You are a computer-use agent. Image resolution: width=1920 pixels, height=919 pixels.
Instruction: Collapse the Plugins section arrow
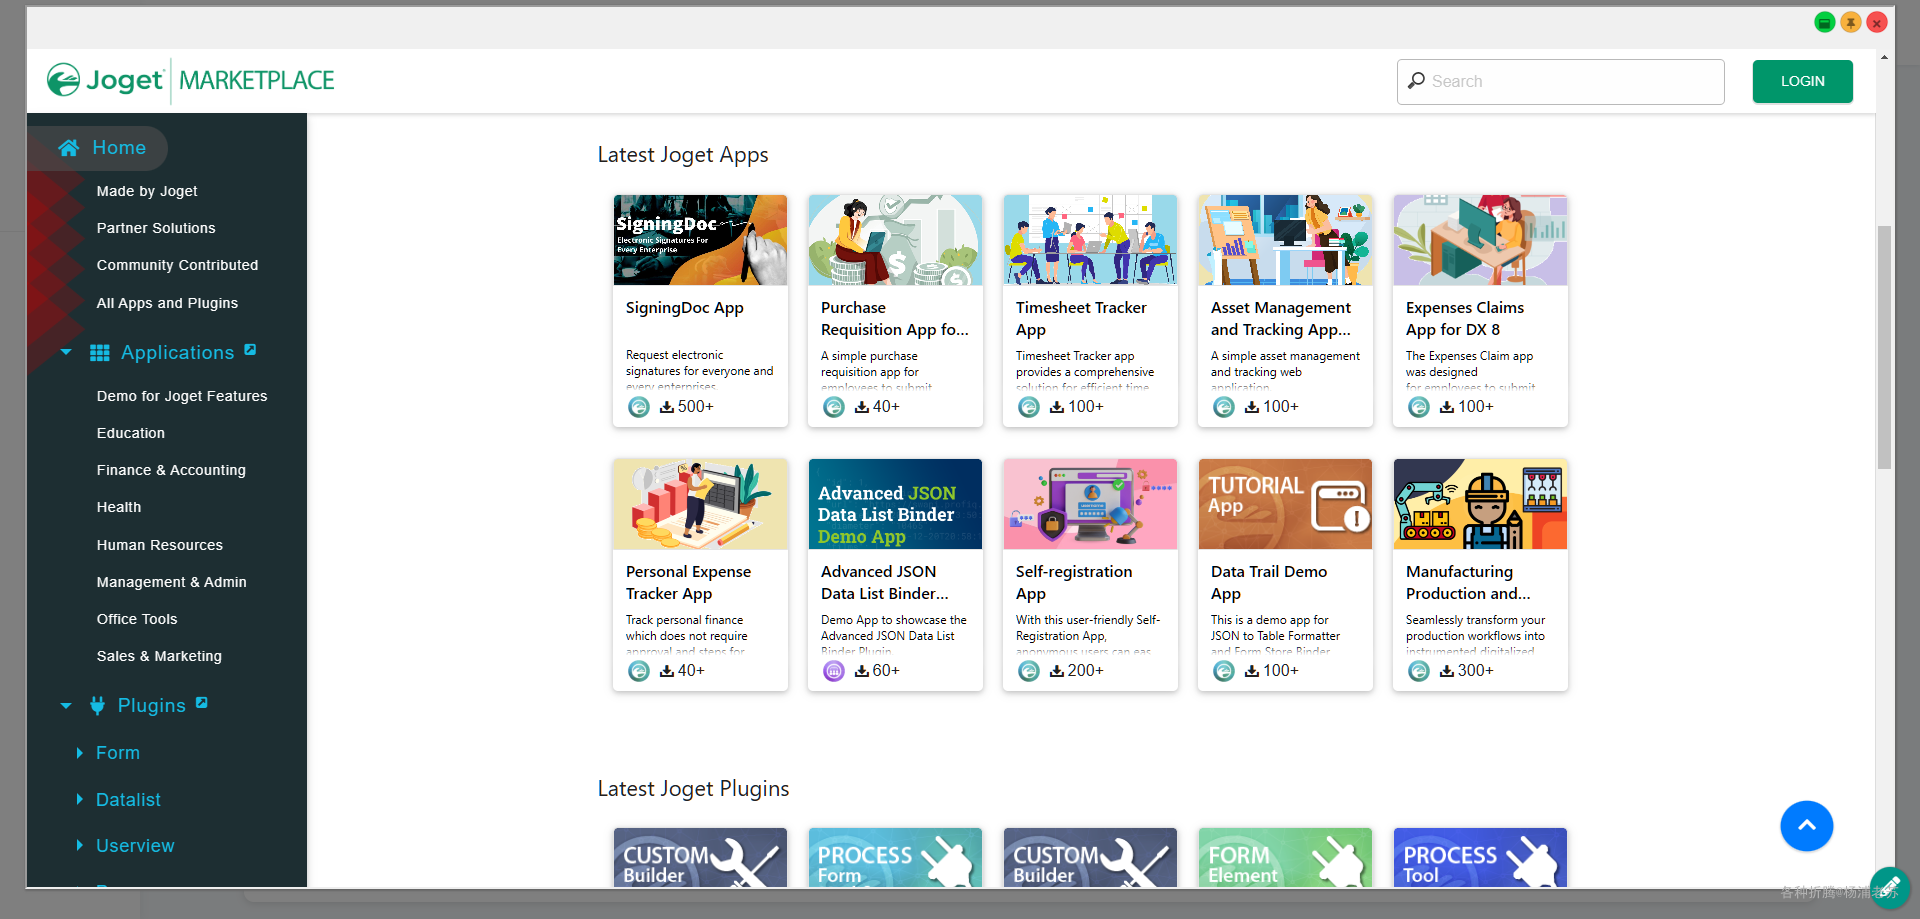pyautogui.click(x=66, y=706)
